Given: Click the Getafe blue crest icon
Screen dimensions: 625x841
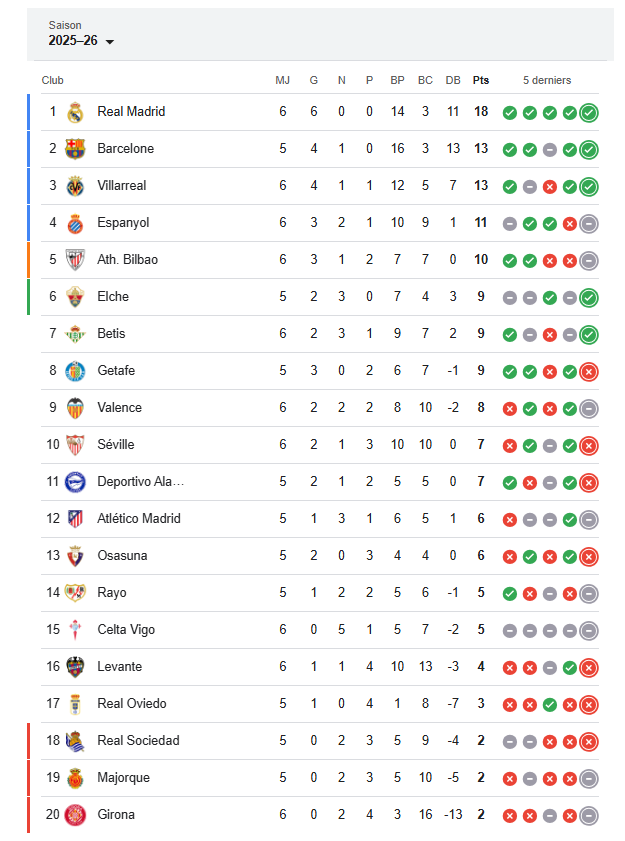Looking at the screenshot, I should click(x=75, y=371).
